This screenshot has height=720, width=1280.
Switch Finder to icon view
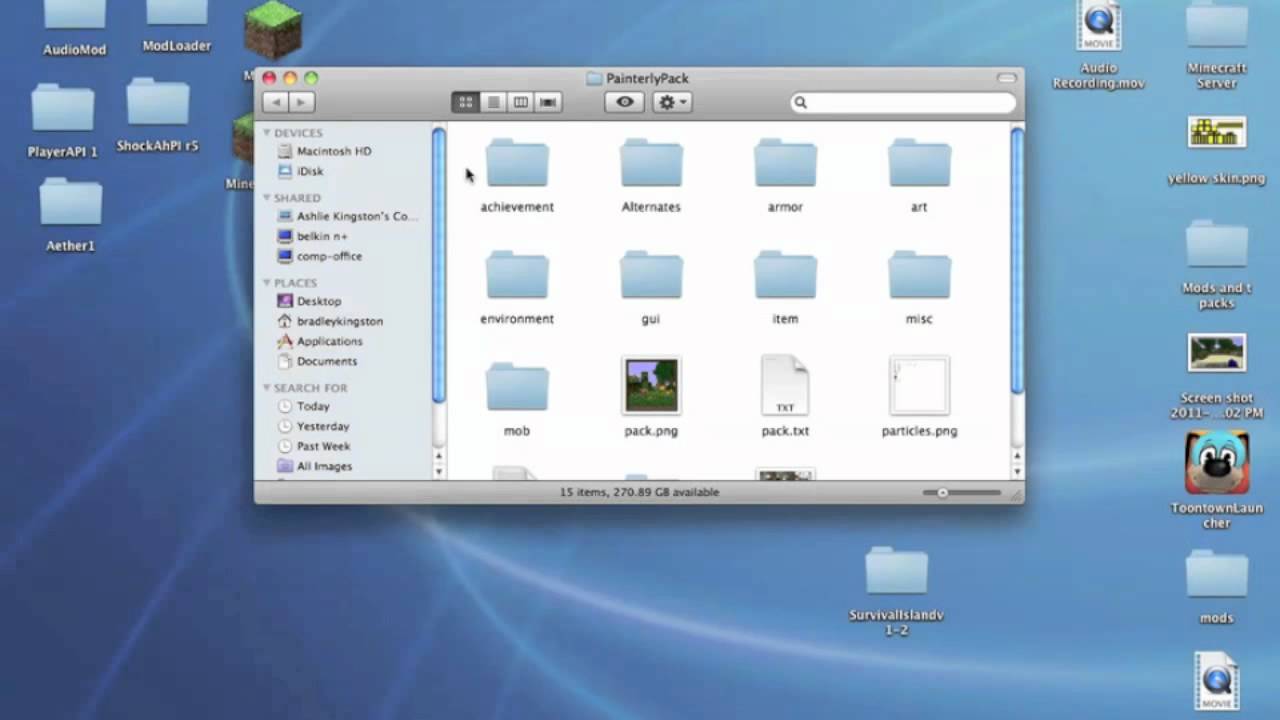click(465, 102)
